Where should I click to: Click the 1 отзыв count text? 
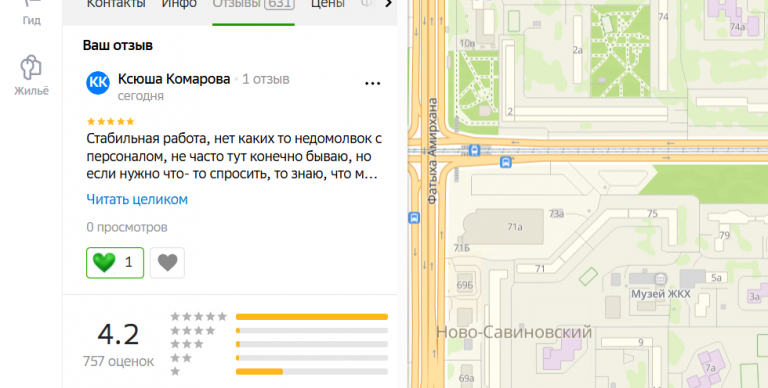point(265,79)
